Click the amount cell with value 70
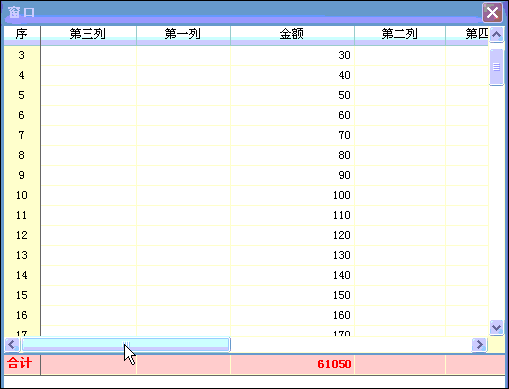 [292, 135]
